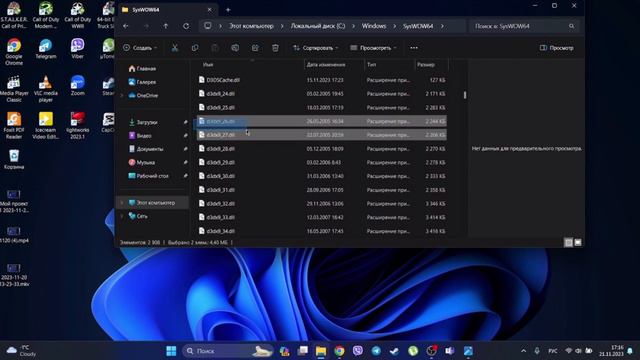Viewport: 640px width, 360px height.
Task: Open the Сортировать dropdown
Action: tap(316, 48)
